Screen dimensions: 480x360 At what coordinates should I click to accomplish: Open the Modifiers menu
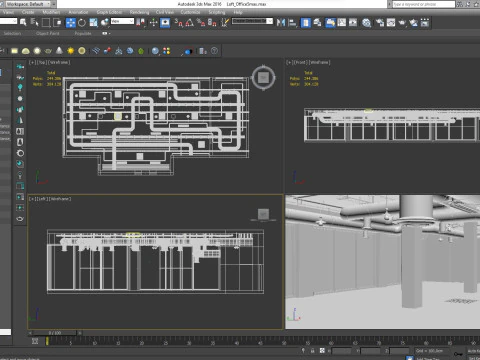point(51,12)
